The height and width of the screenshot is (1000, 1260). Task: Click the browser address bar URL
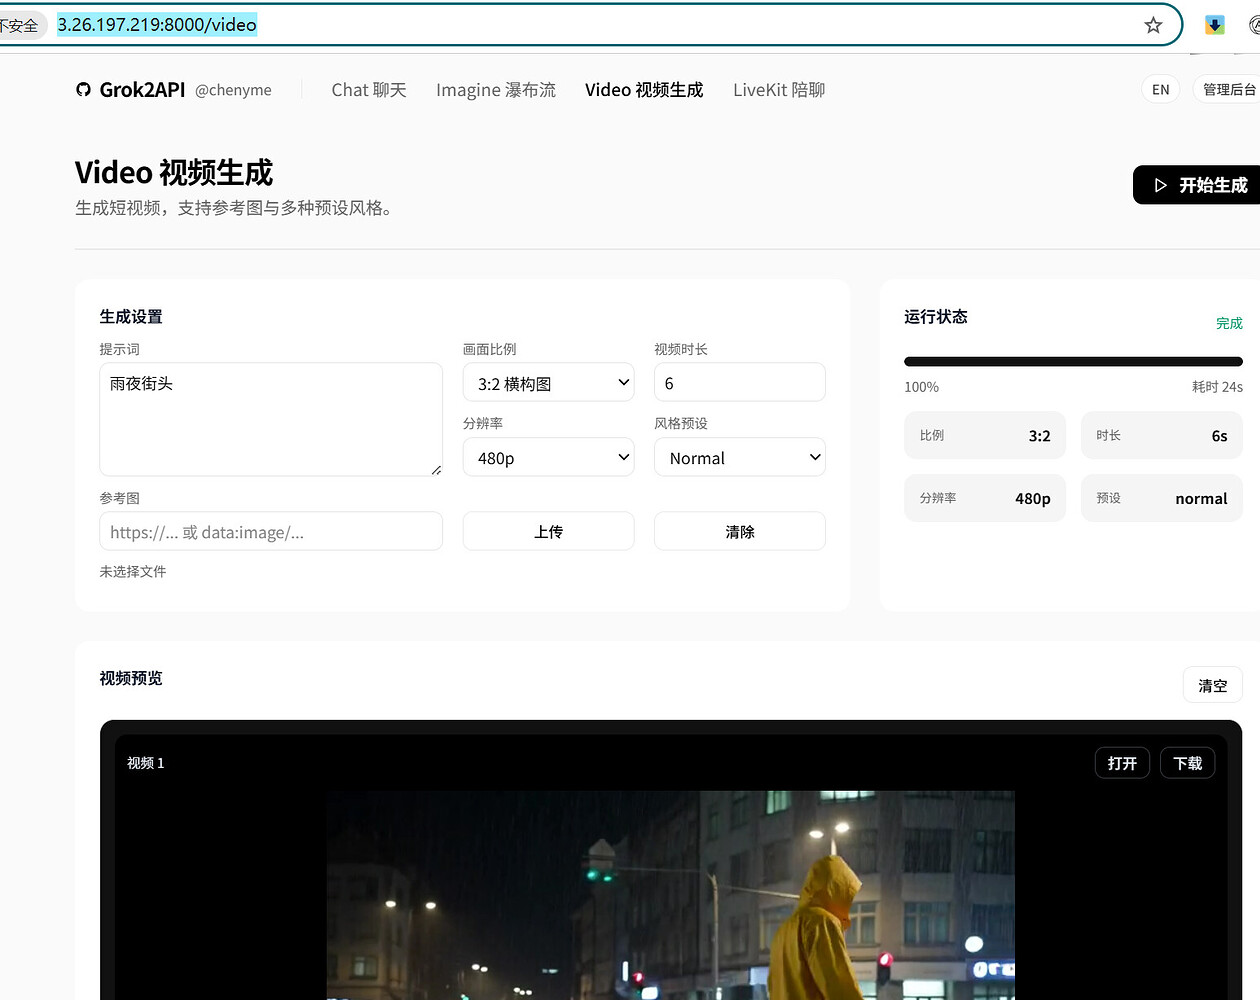click(157, 25)
